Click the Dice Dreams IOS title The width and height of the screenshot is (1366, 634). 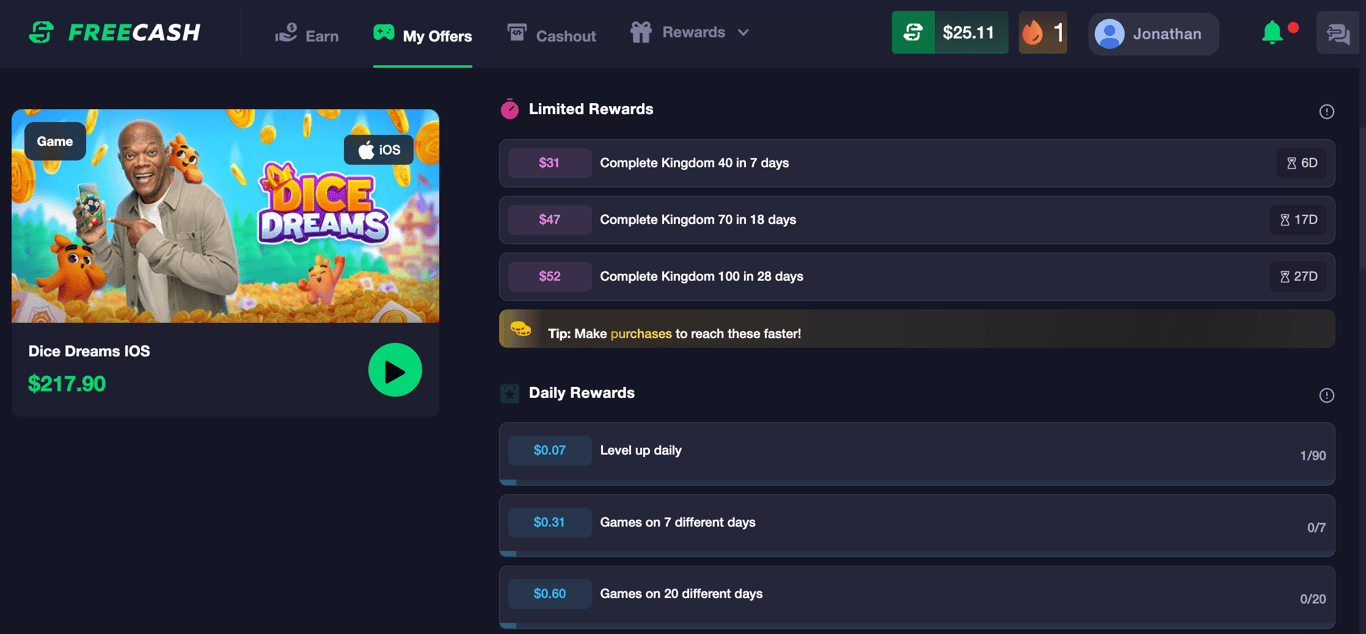[89, 351]
